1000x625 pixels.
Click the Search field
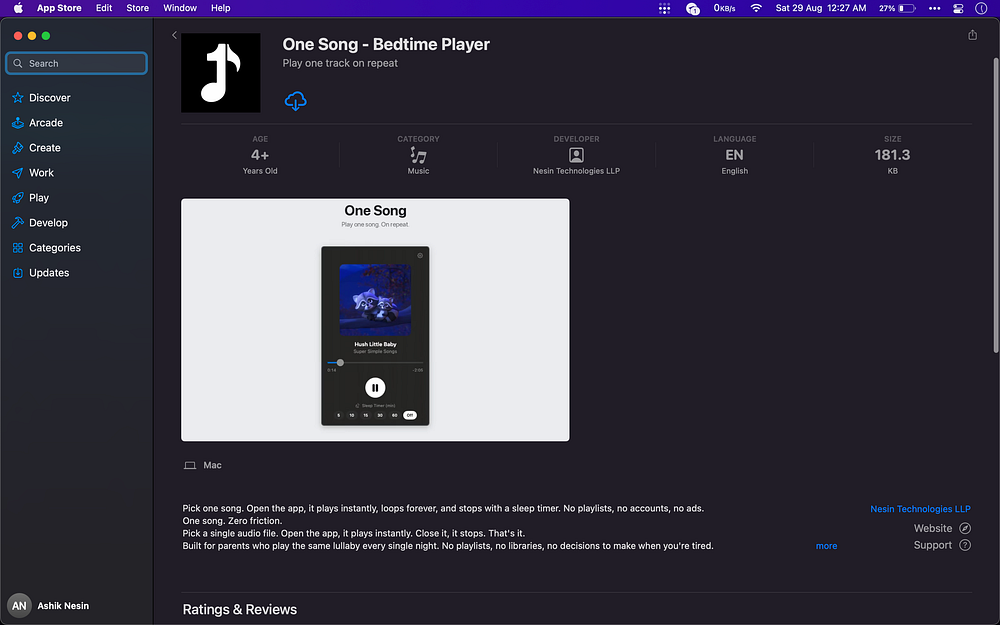(77, 63)
